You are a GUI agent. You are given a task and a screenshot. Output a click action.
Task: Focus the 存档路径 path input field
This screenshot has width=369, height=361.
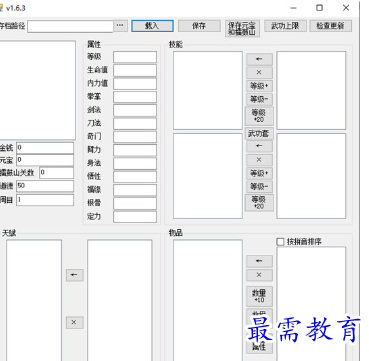pyautogui.click(x=70, y=26)
